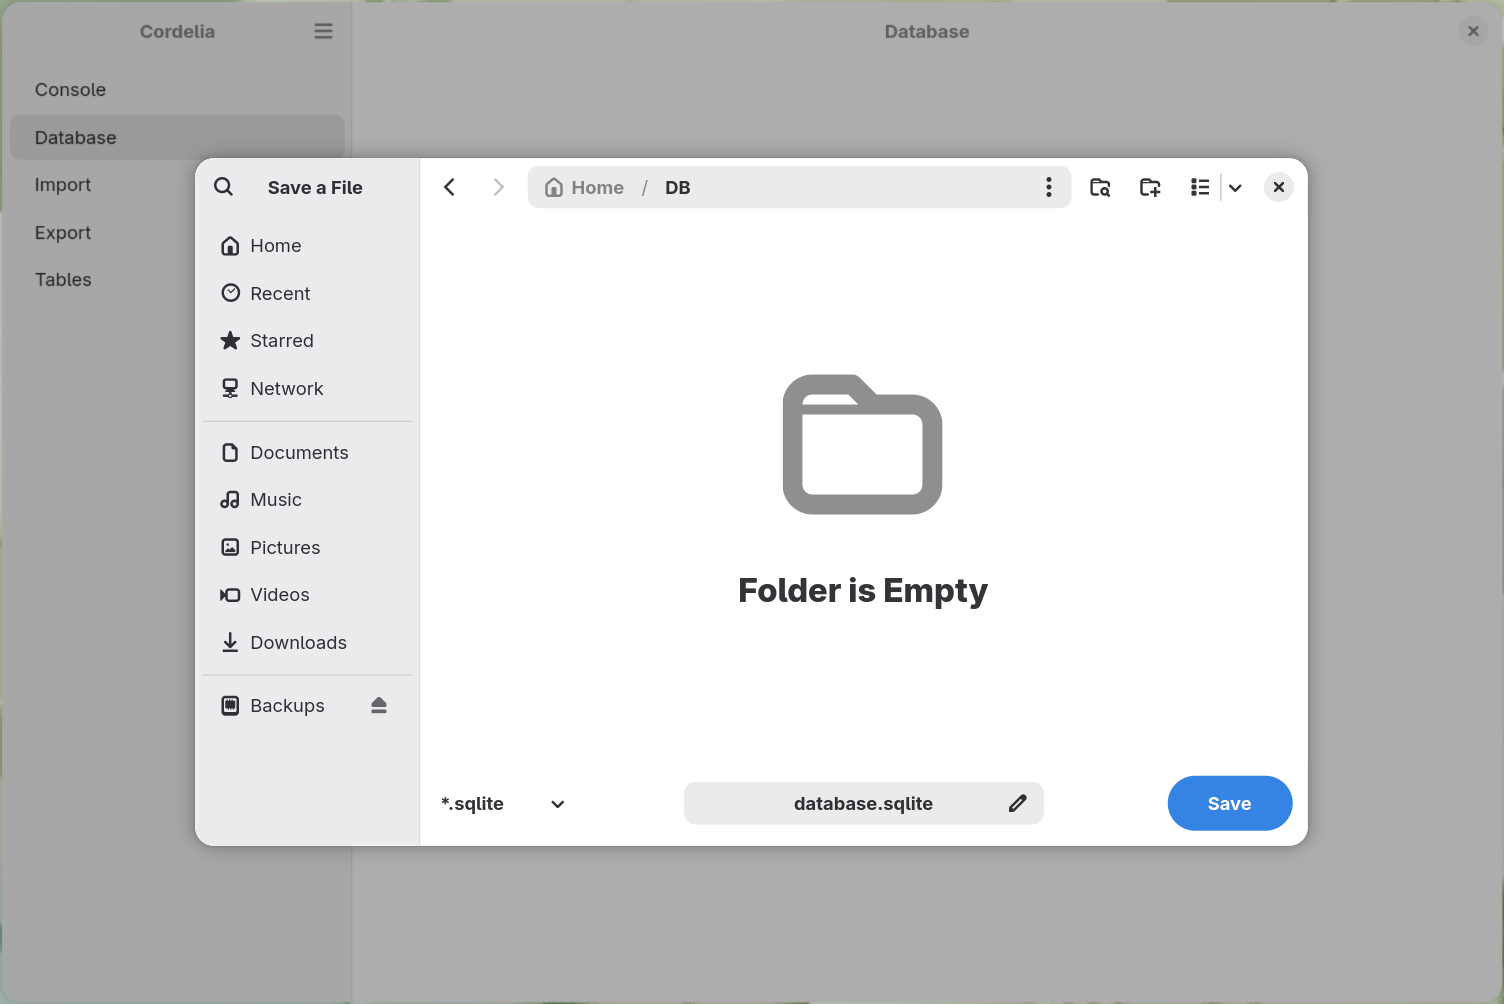The image size is (1504, 1004).
Task: Click the search-in-folder toolbar icon
Action: (x=1100, y=187)
